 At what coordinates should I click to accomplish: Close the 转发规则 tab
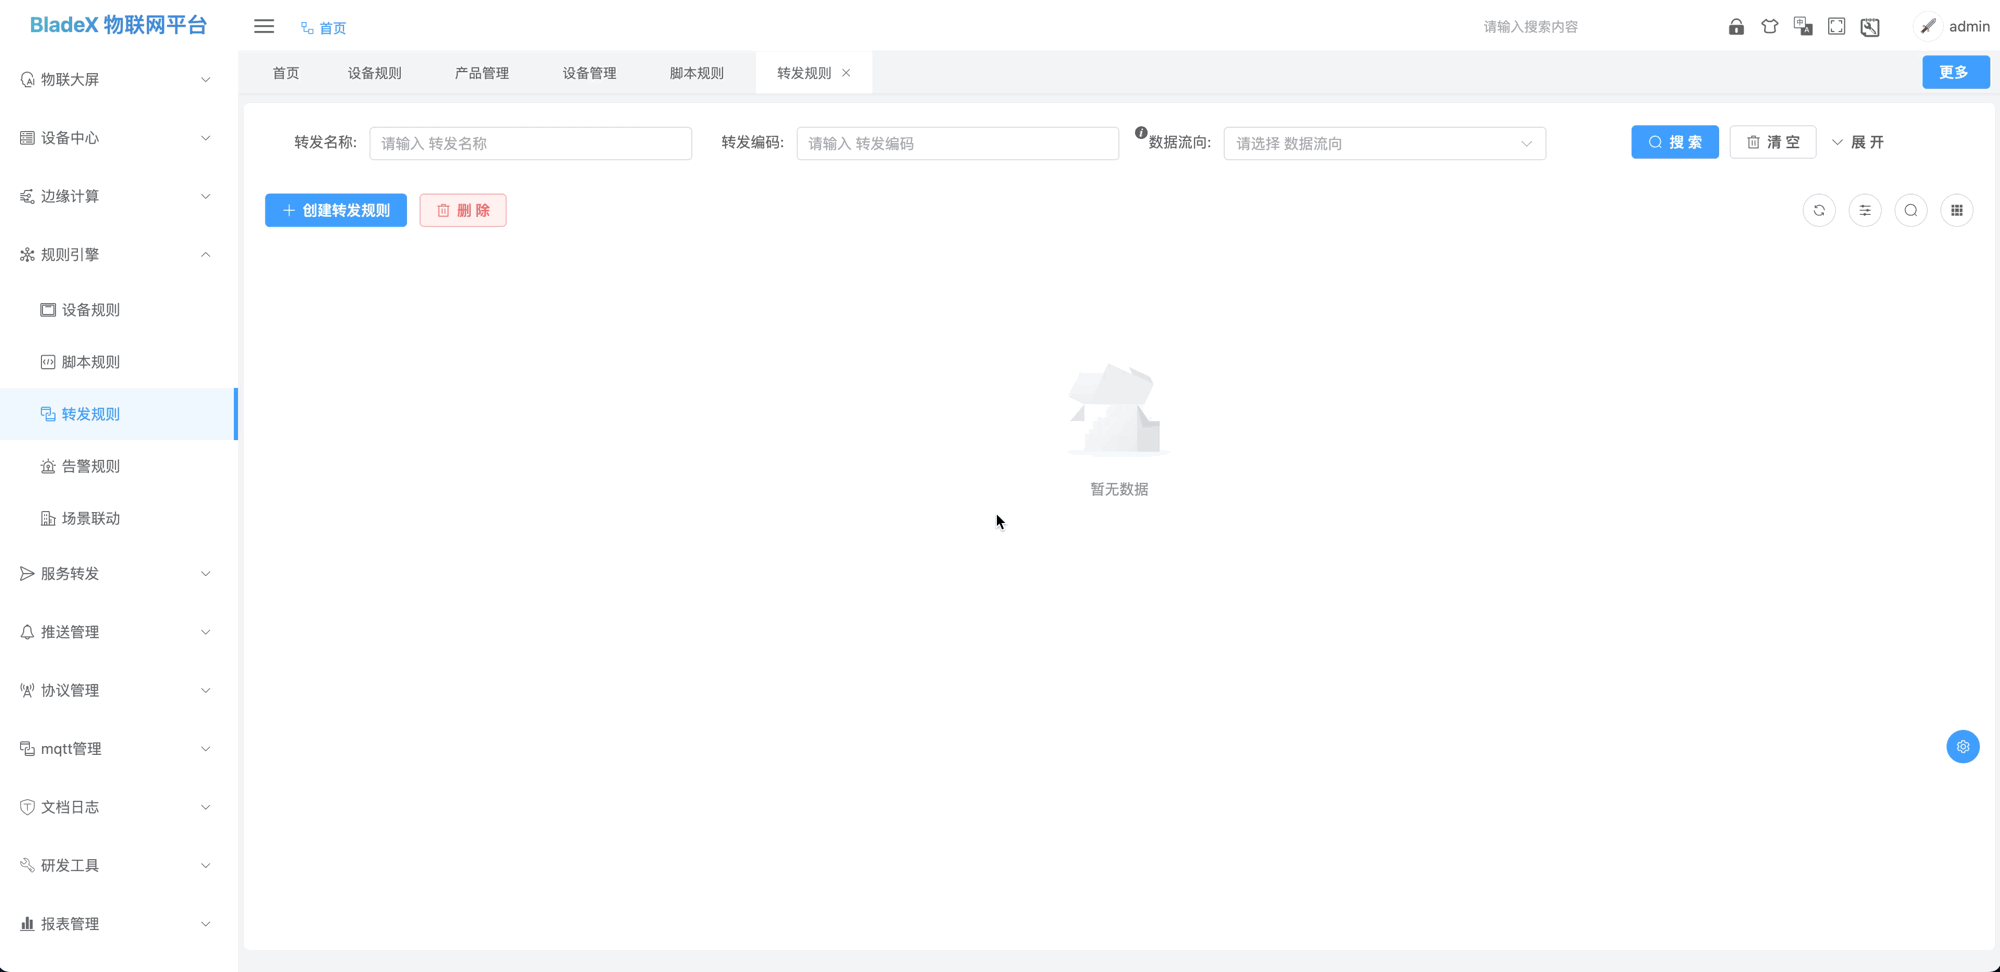click(846, 72)
